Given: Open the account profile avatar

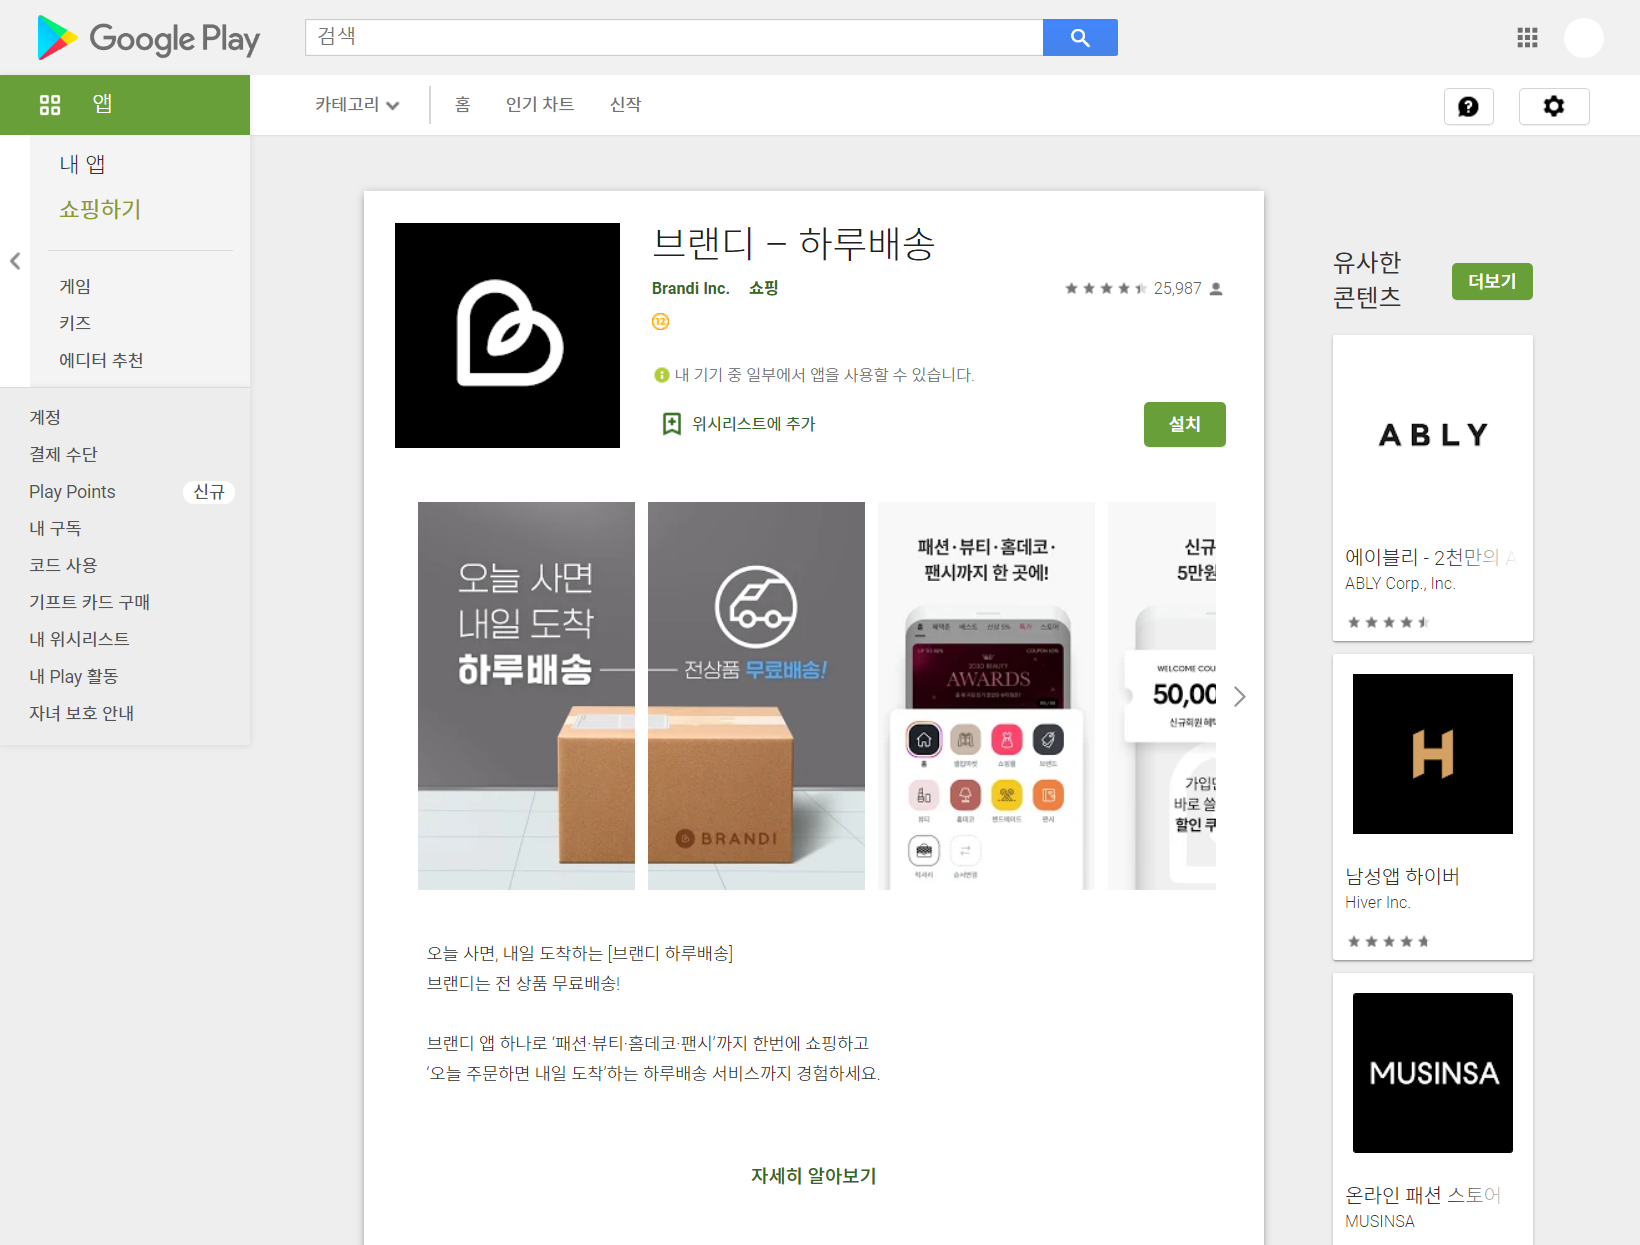Looking at the screenshot, I should pos(1584,38).
